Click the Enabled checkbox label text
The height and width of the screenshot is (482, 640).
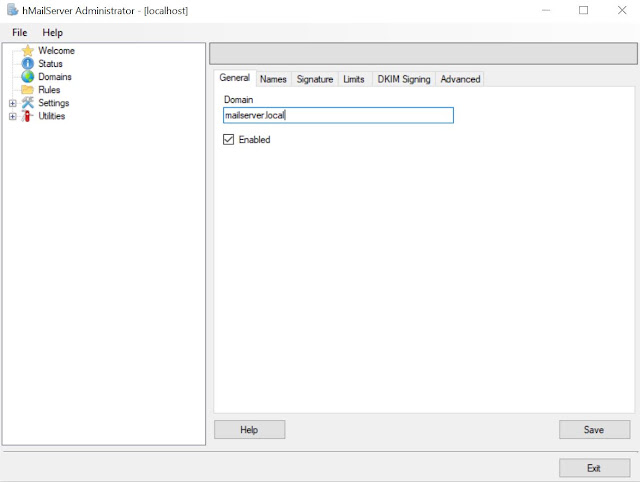tap(254, 140)
